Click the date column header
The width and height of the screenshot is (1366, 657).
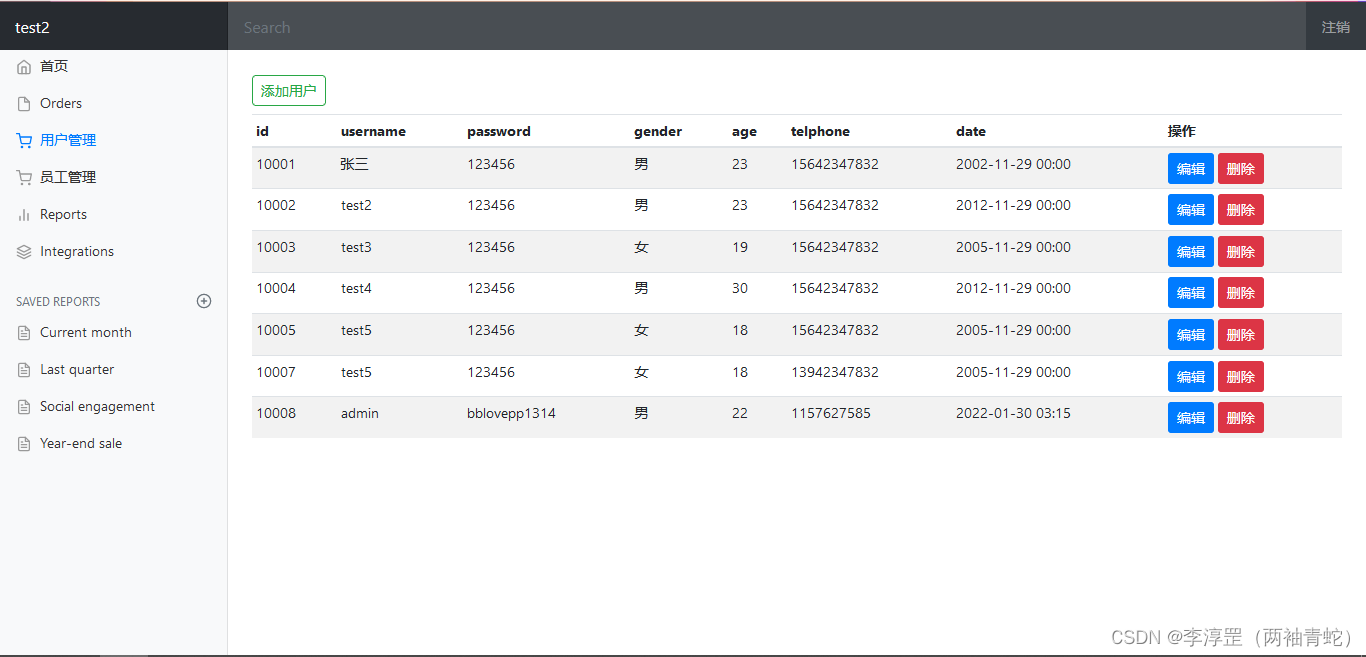point(971,131)
